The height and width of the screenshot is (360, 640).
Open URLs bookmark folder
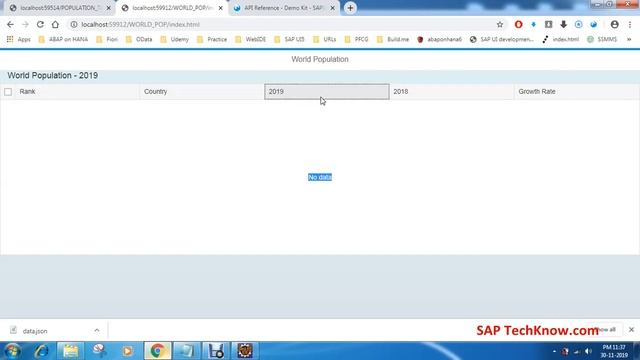[324, 39]
